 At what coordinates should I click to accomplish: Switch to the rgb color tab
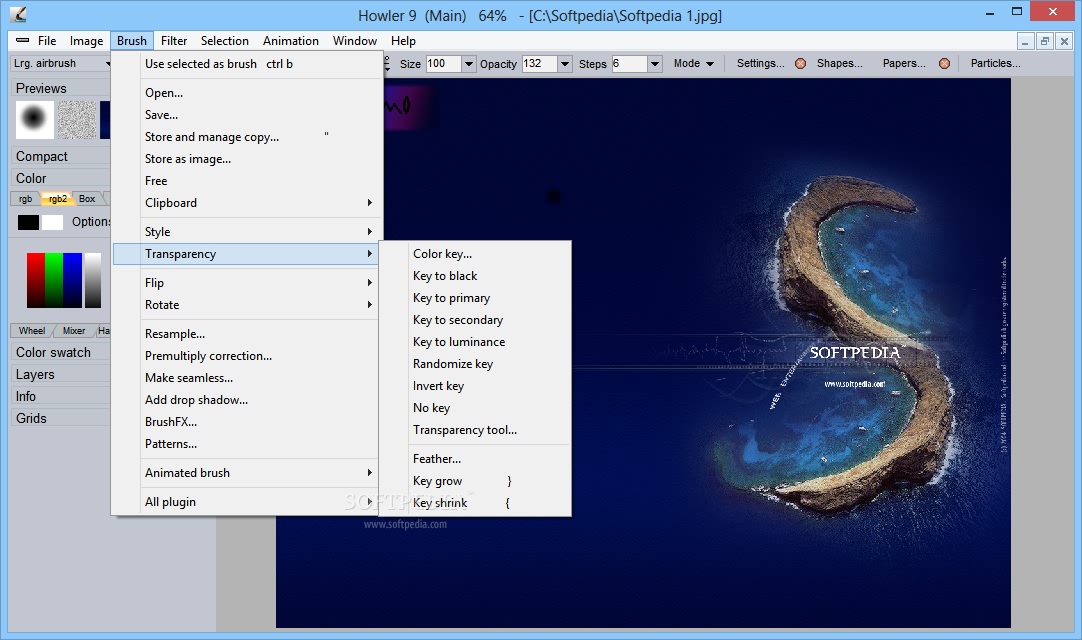26,199
